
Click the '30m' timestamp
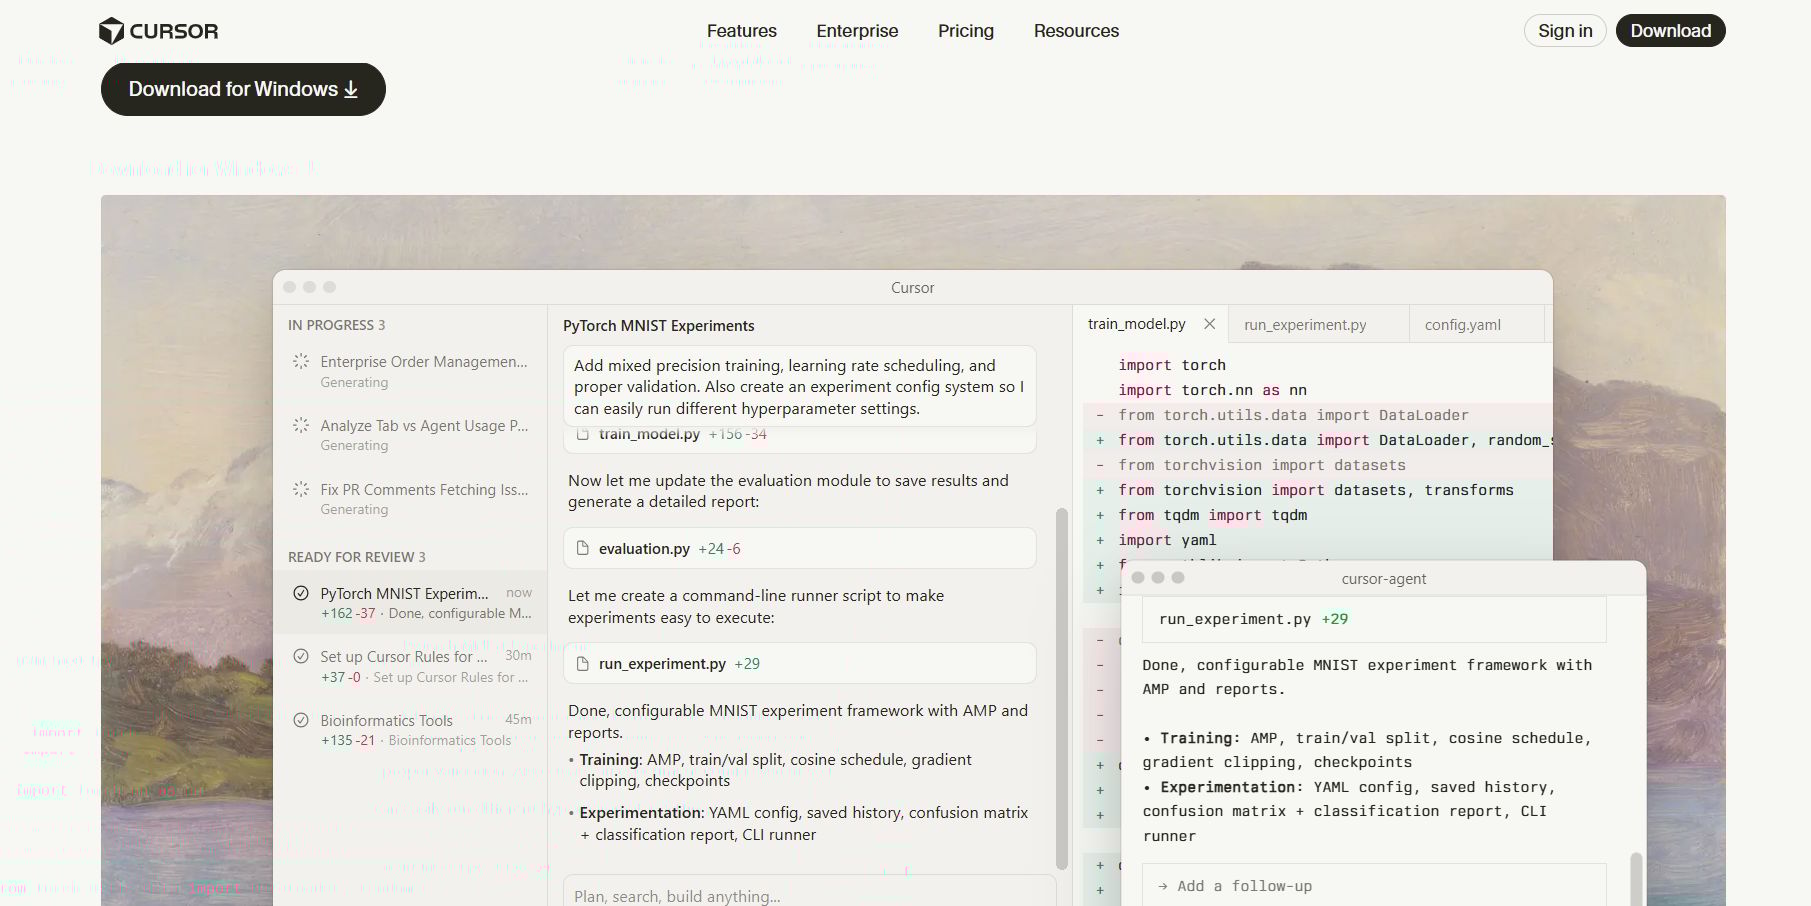[518, 655]
